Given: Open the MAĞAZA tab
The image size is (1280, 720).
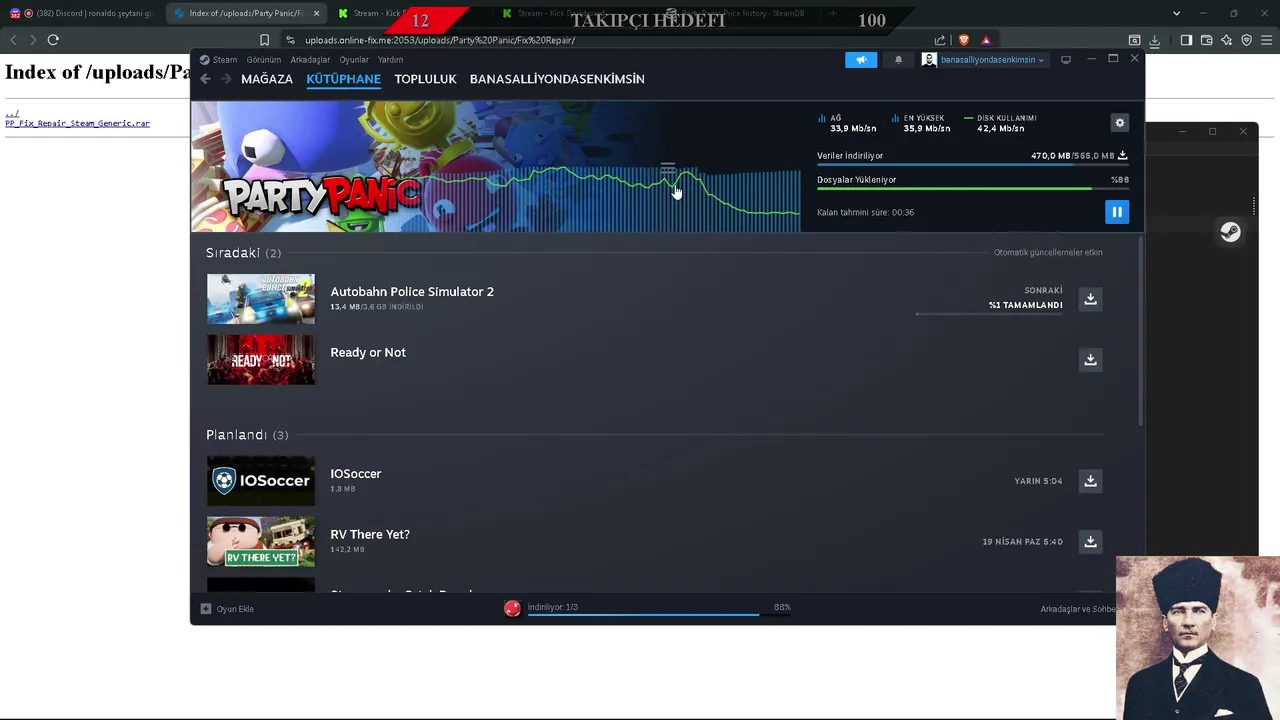Looking at the screenshot, I should 267,79.
